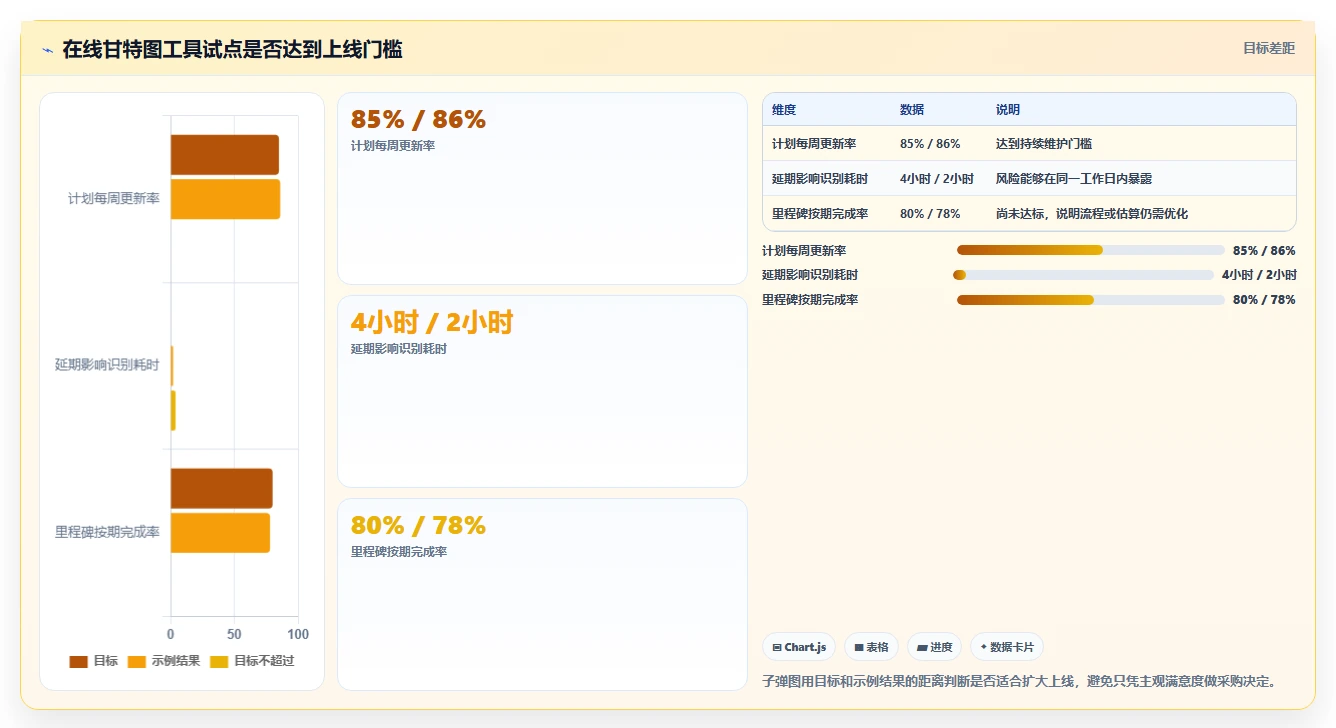
Task: Click the chart y-axis label 里程碑按期完成率
Action: [x=107, y=532]
